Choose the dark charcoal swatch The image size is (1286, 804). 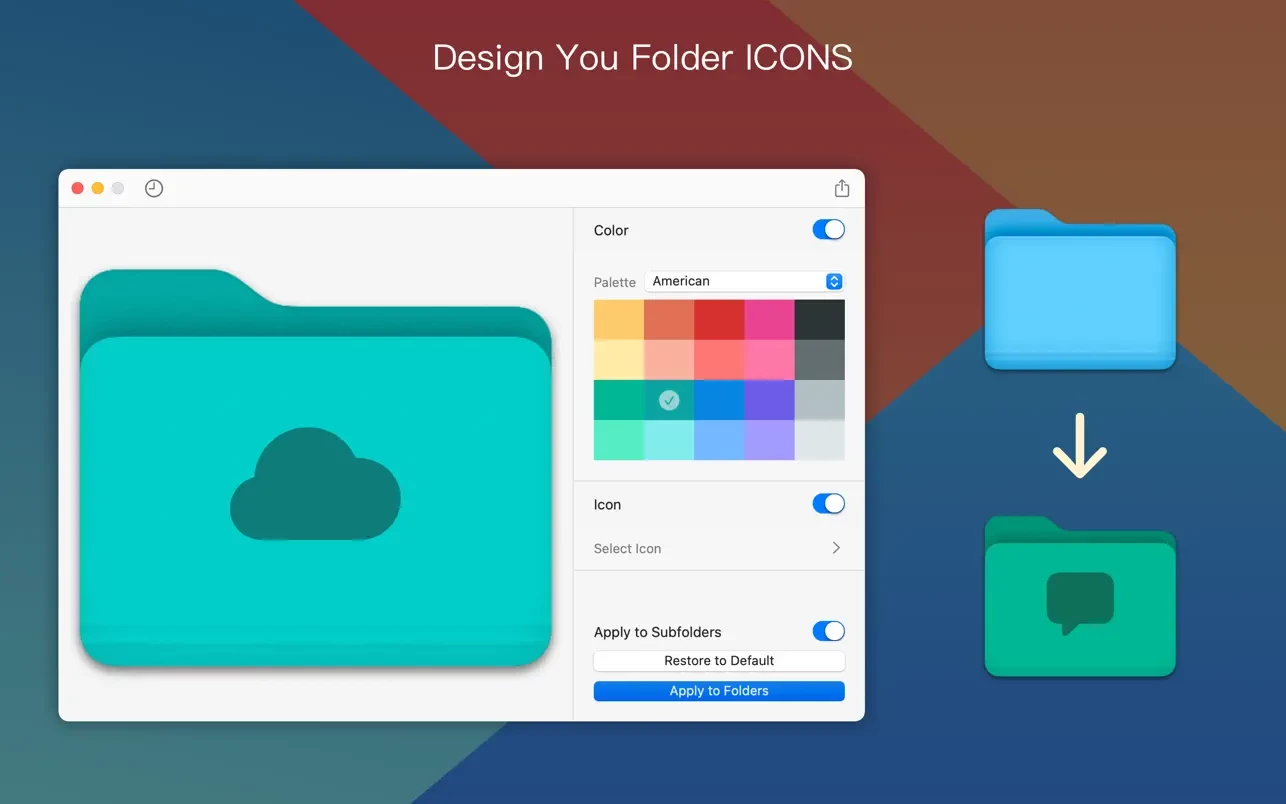(819, 320)
